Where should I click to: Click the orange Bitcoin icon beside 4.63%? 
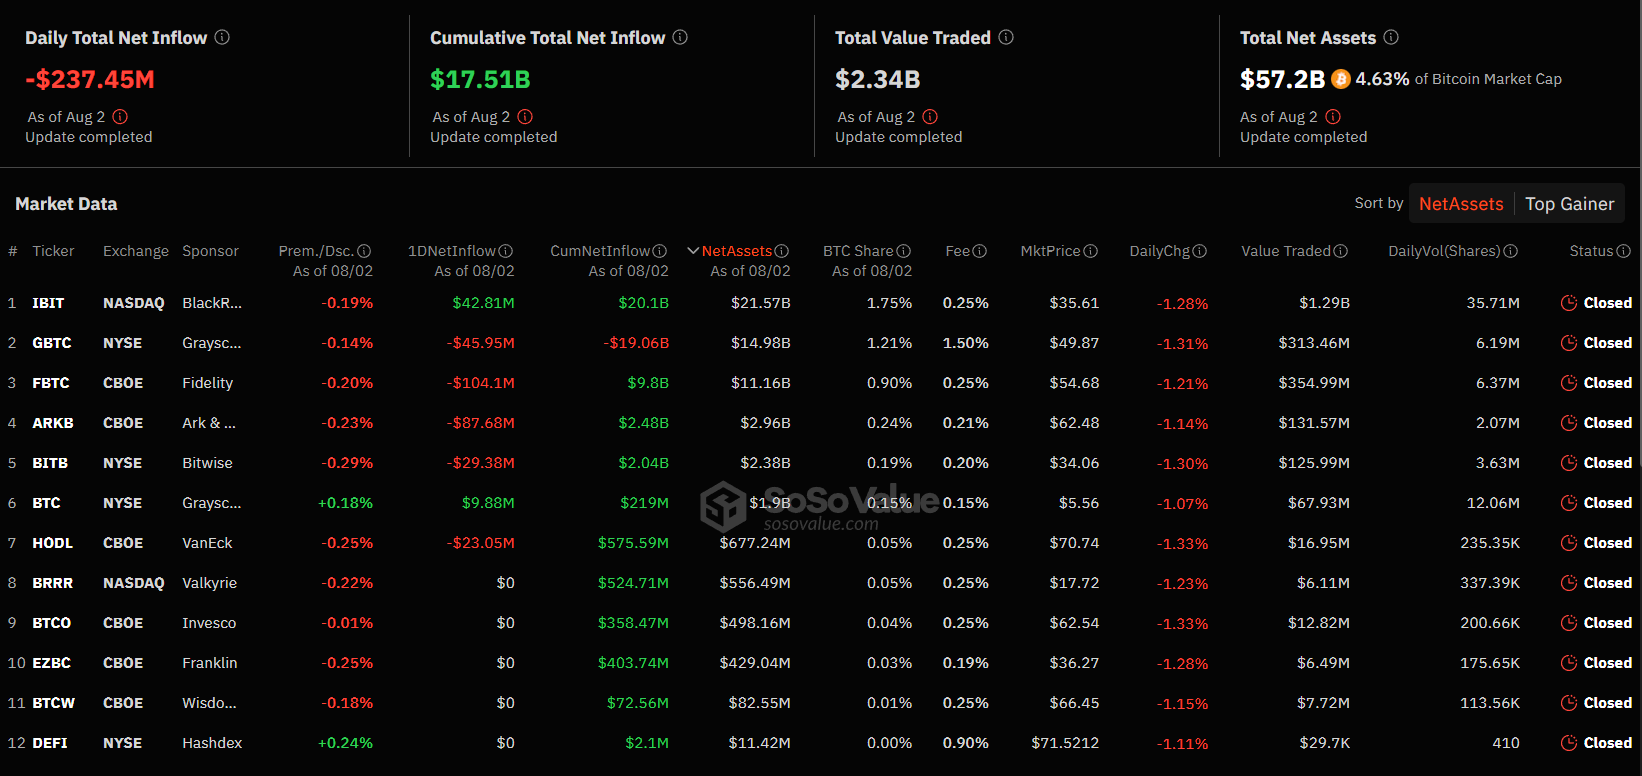point(1340,79)
